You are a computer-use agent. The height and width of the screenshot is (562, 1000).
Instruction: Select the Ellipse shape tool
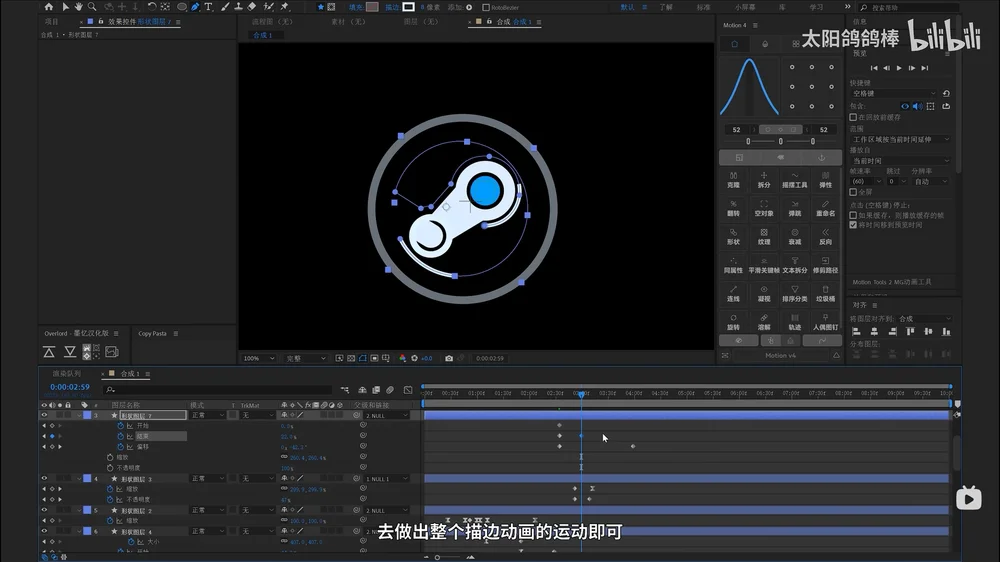tap(182, 7)
